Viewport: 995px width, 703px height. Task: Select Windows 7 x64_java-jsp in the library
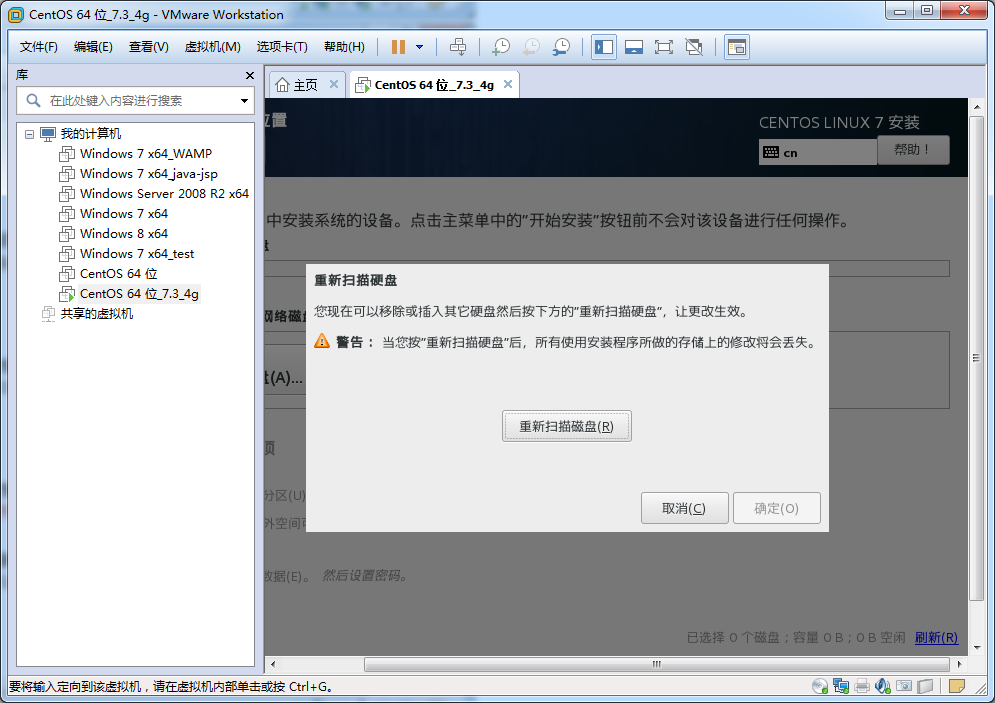[148, 174]
